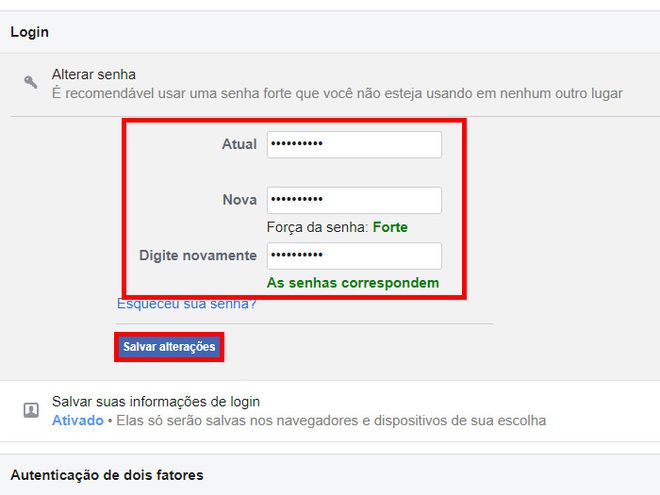Select the Autenticação de dois fatores header
This screenshot has height=495, width=660.
tap(107, 475)
